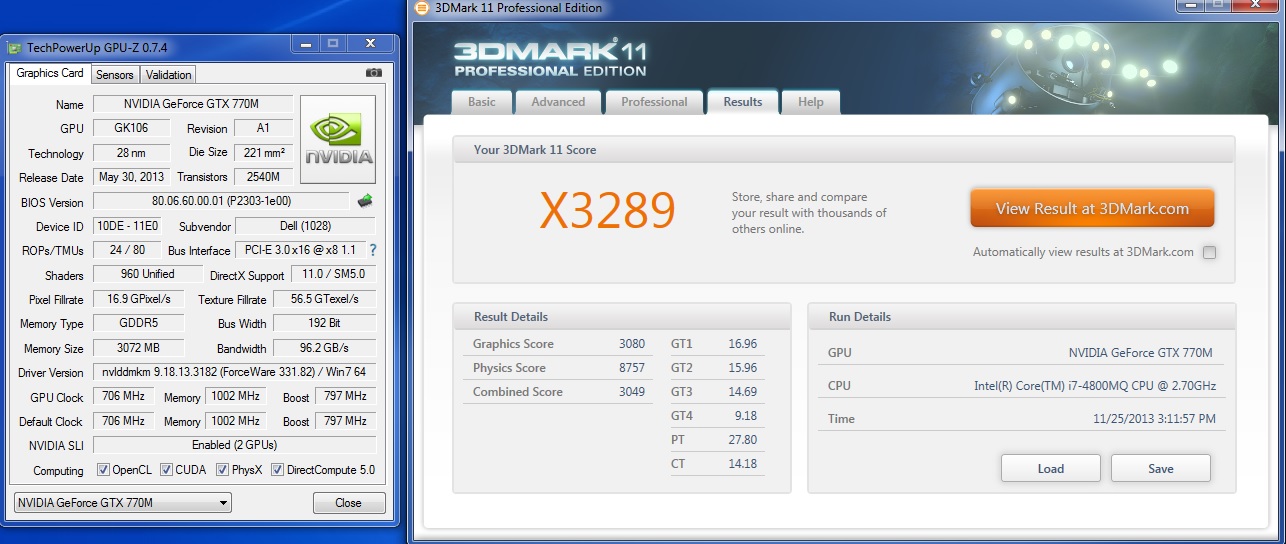The width and height of the screenshot is (1286, 544).
Task: Open the Professional tab in 3DMark
Action: coord(654,102)
